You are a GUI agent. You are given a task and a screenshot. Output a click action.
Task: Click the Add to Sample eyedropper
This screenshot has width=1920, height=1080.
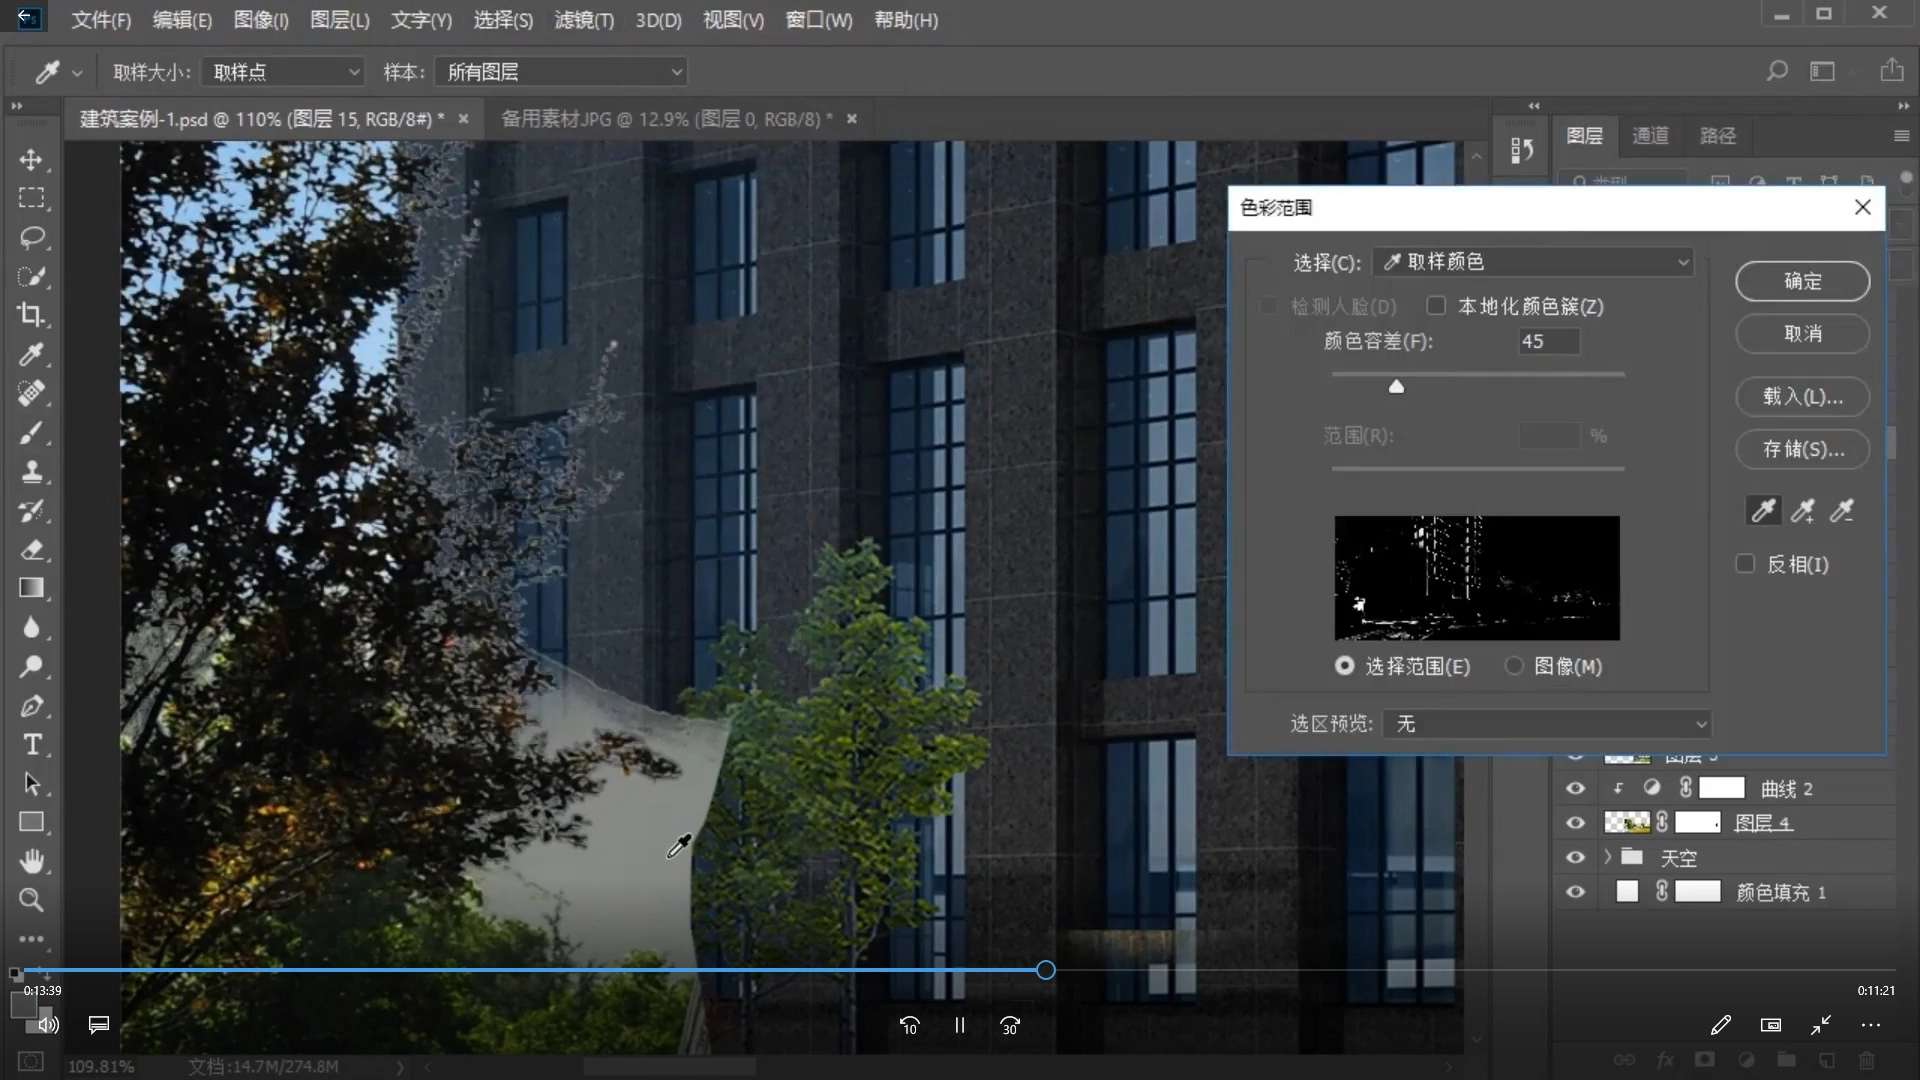tap(1803, 511)
